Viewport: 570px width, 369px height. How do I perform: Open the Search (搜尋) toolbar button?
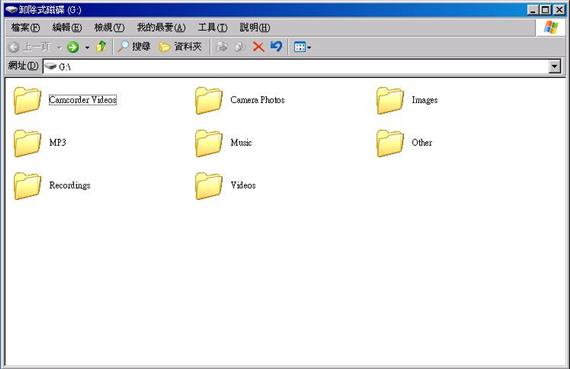[134, 47]
